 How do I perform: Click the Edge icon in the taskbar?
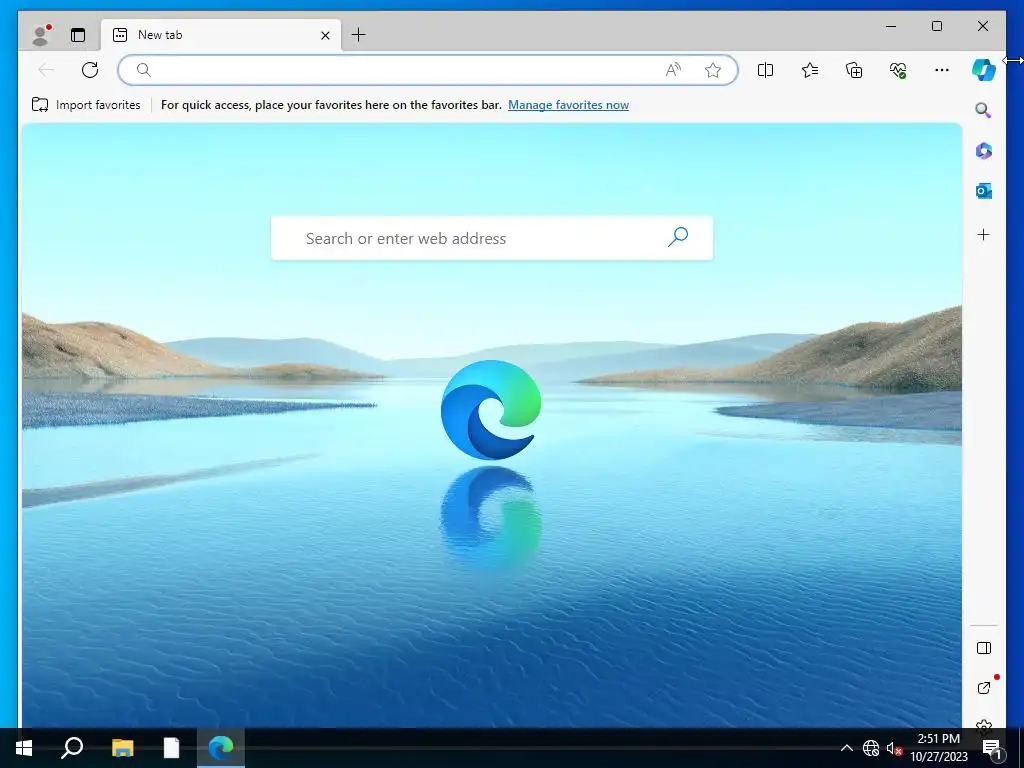point(221,748)
